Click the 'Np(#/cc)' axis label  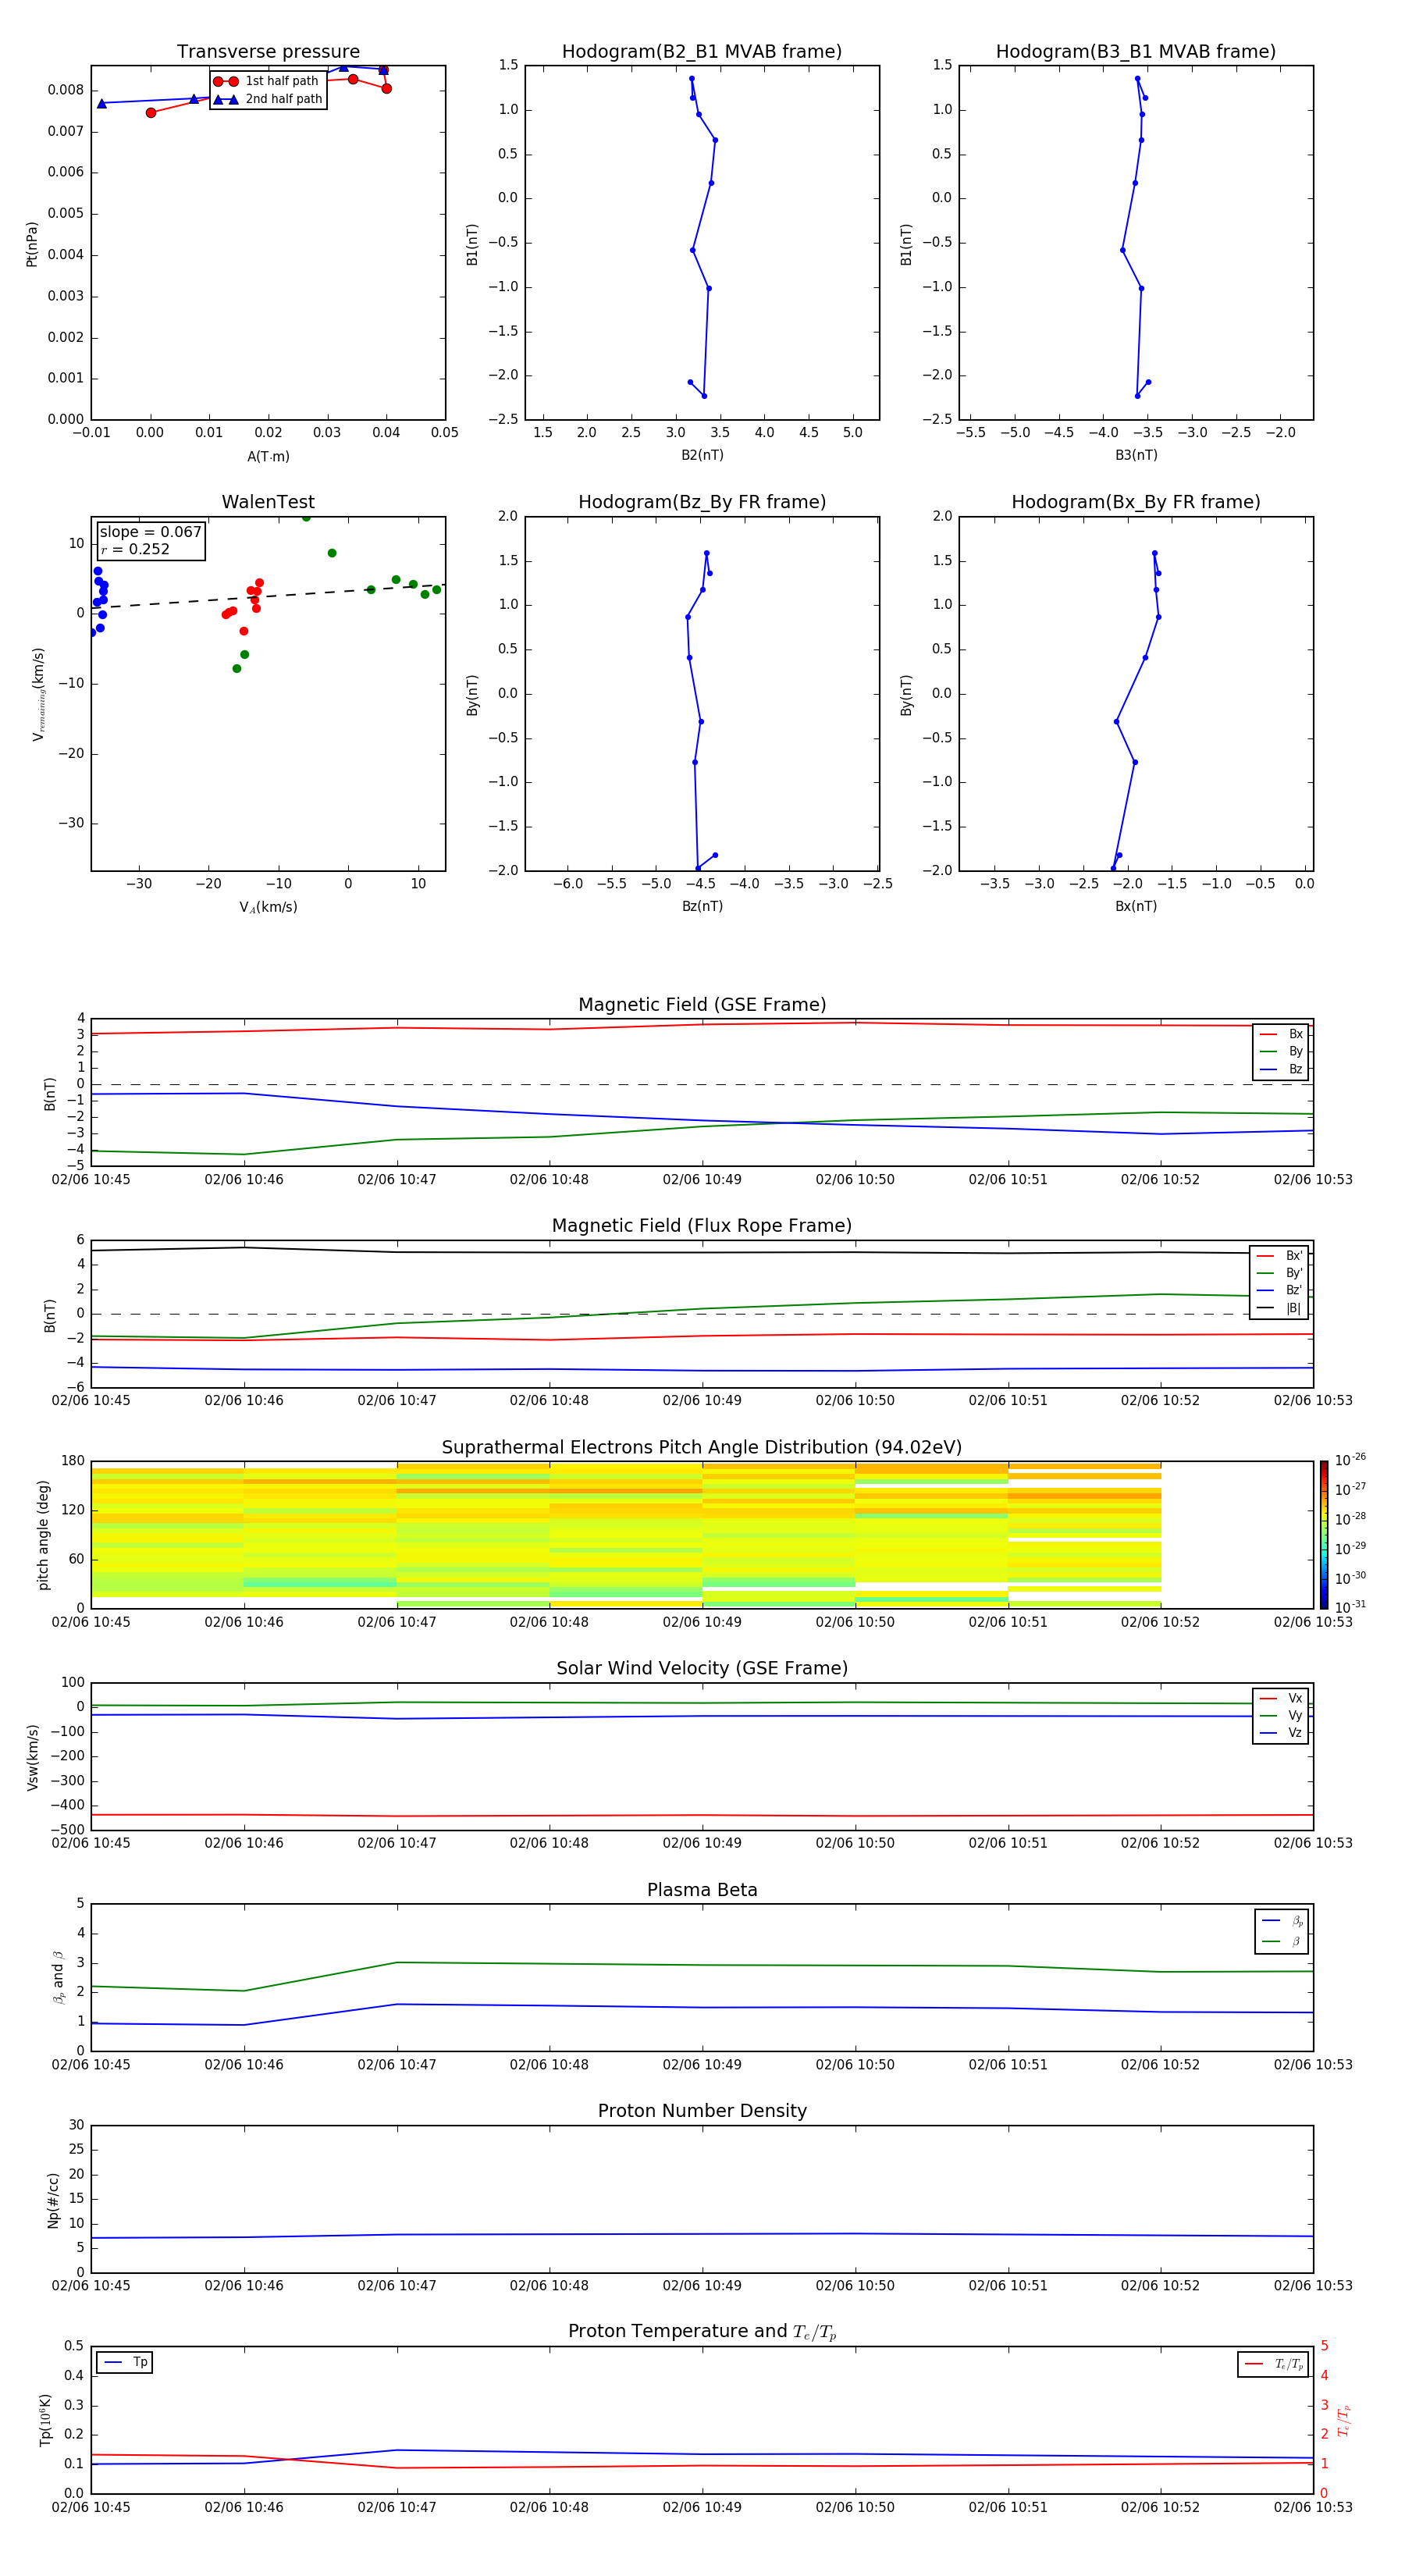(52, 2200)
